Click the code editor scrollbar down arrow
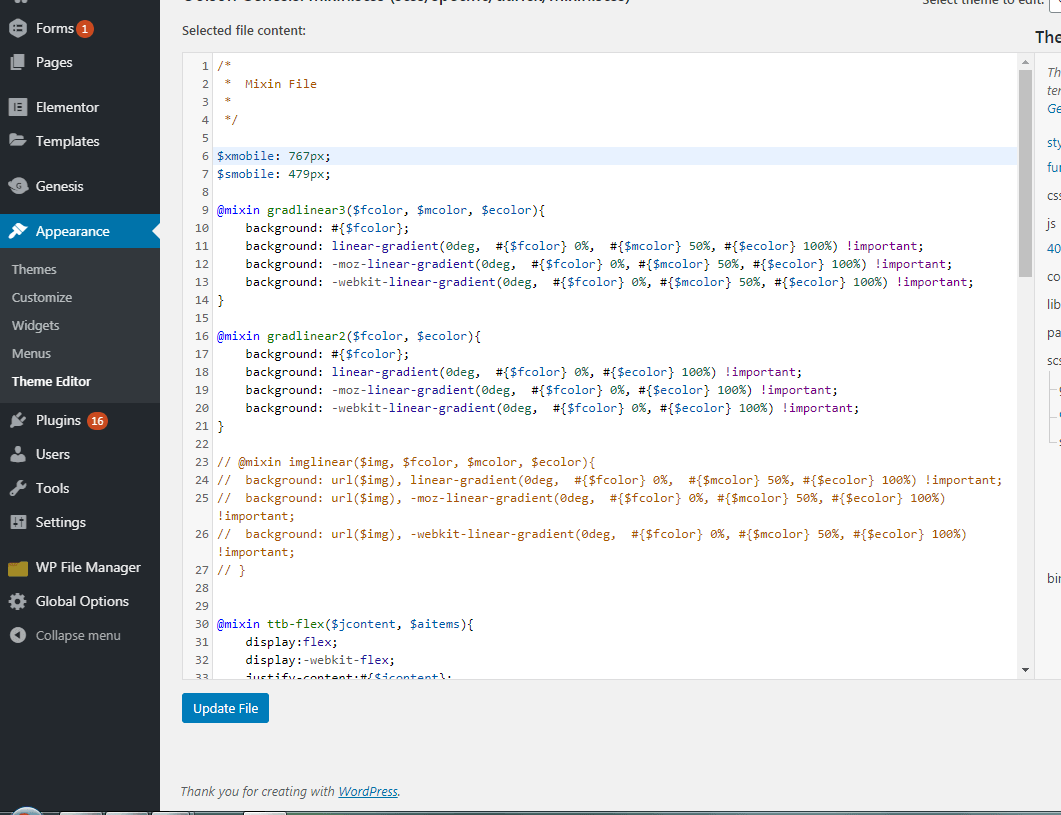 pos(1025,670)
